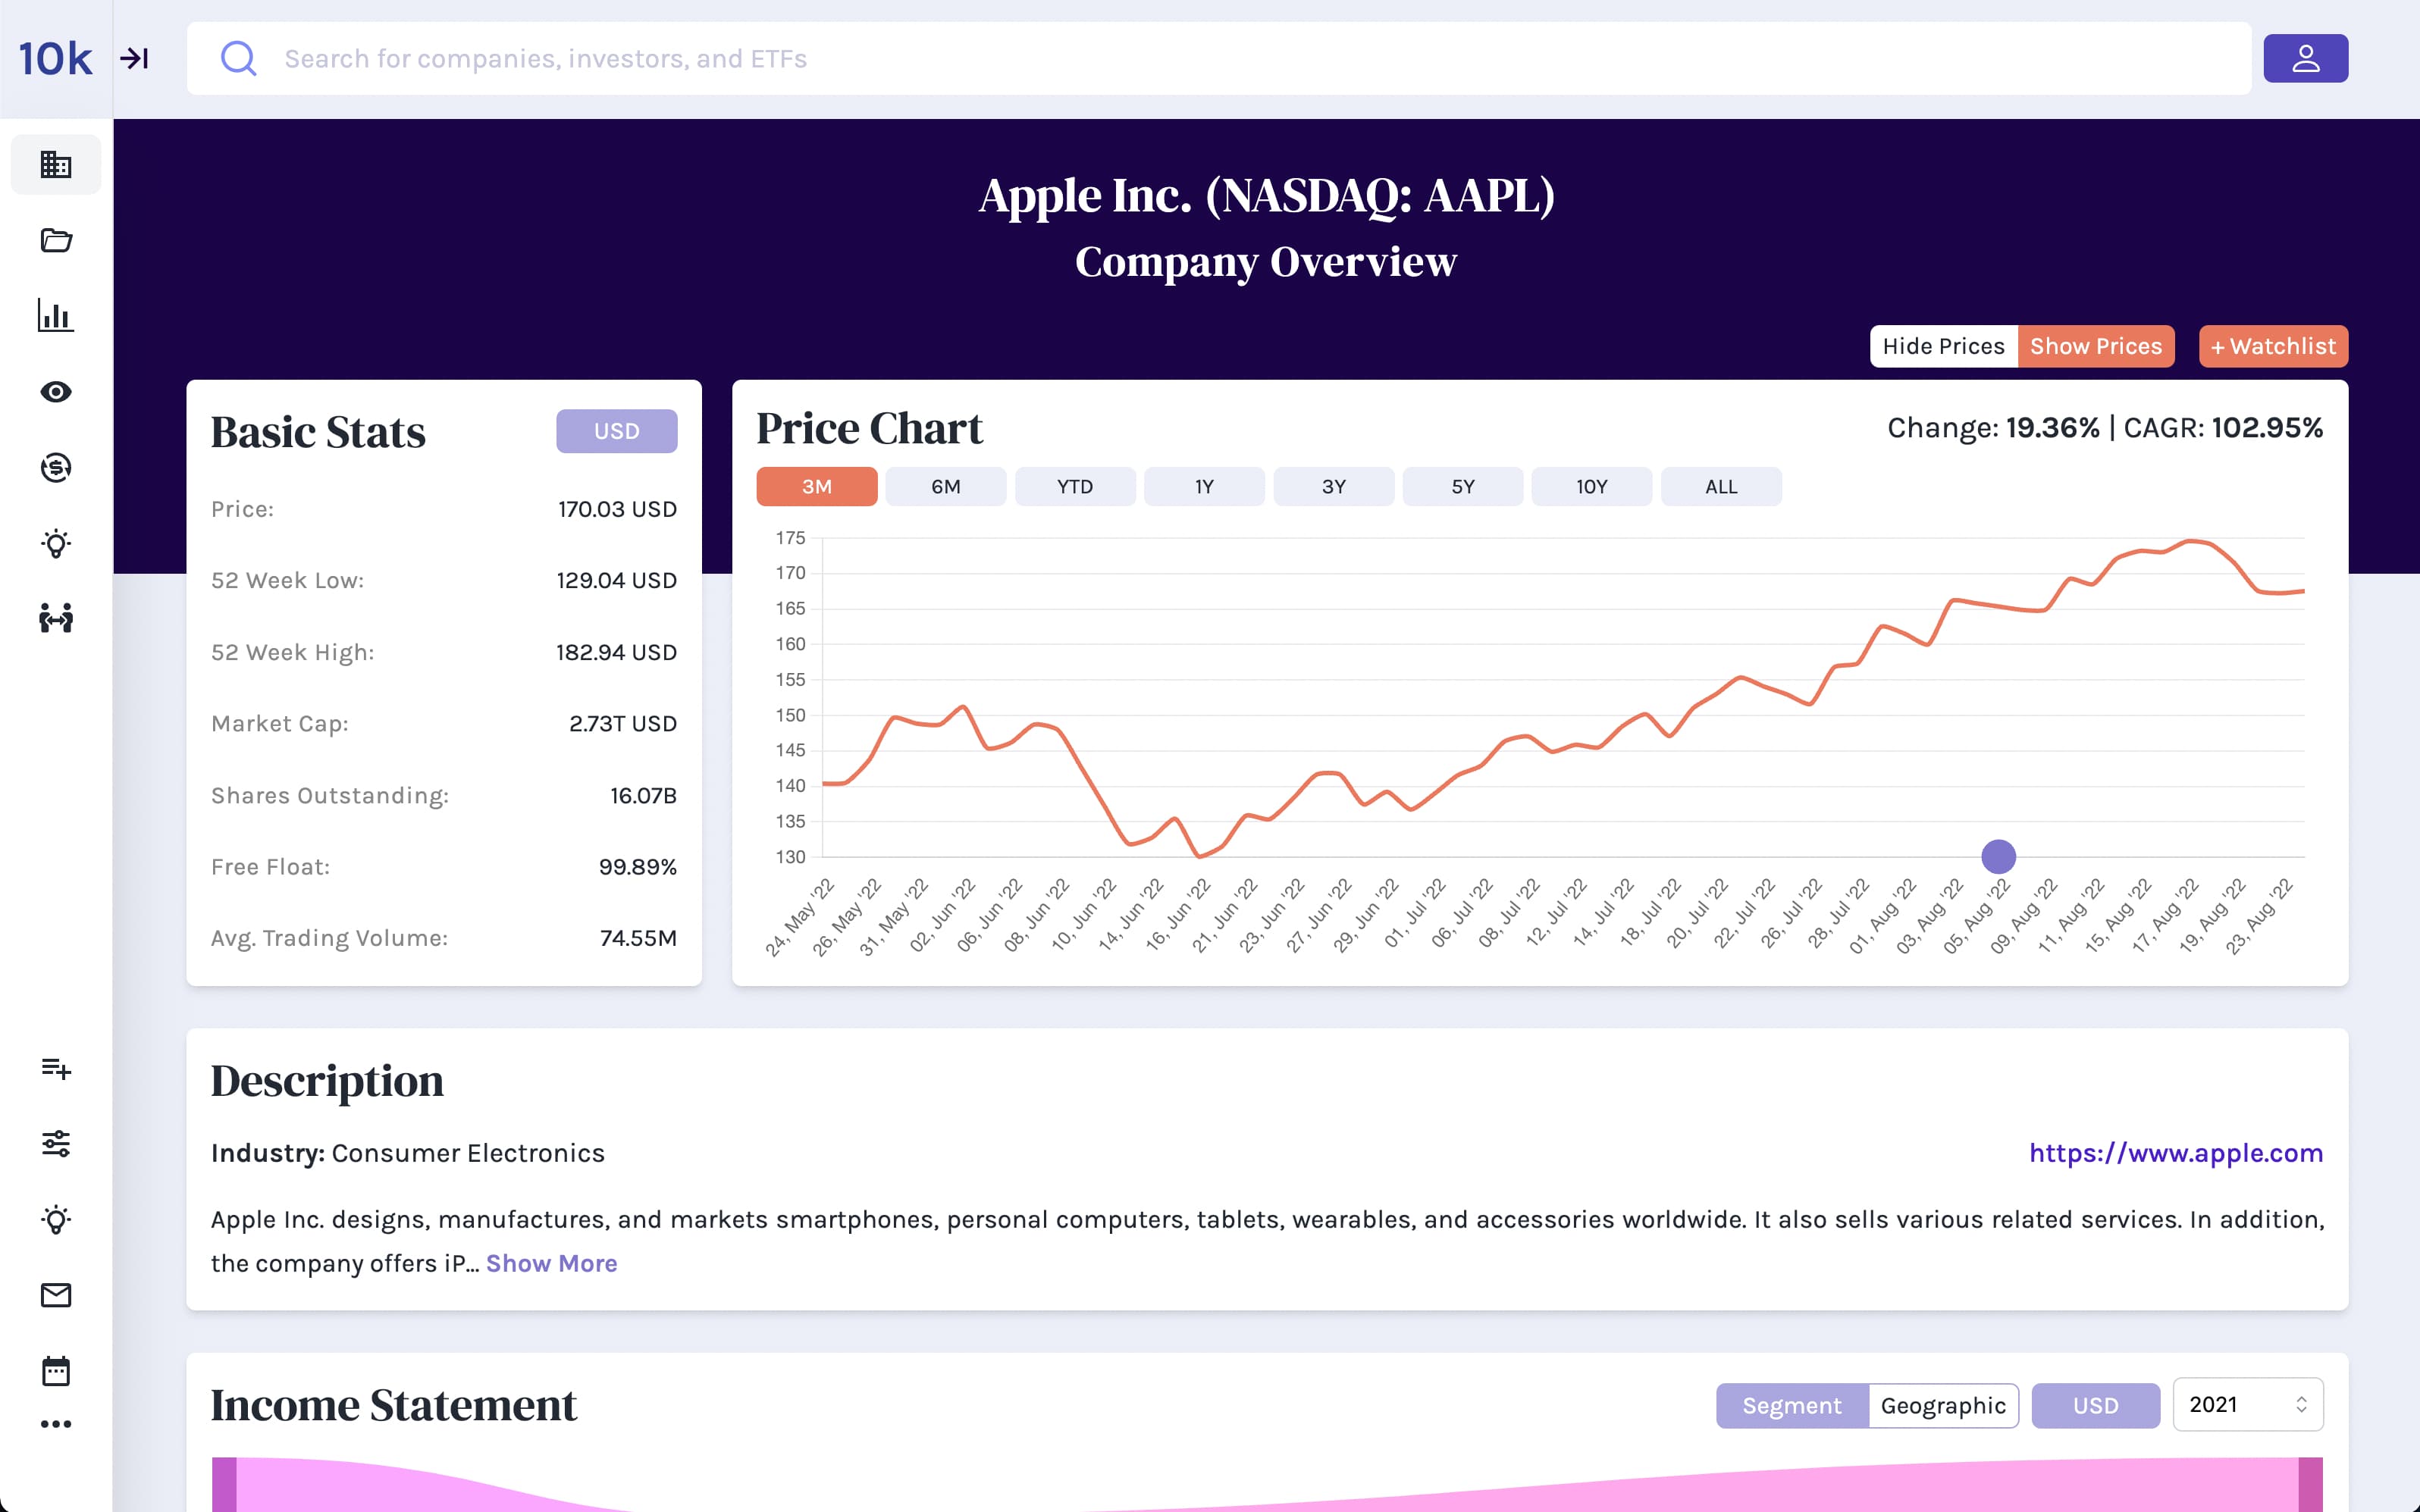The width and height of the screenshot is (2420, 1512).
Task: Expand sidebar with arrow icon
Action: (x=135, y=59)
